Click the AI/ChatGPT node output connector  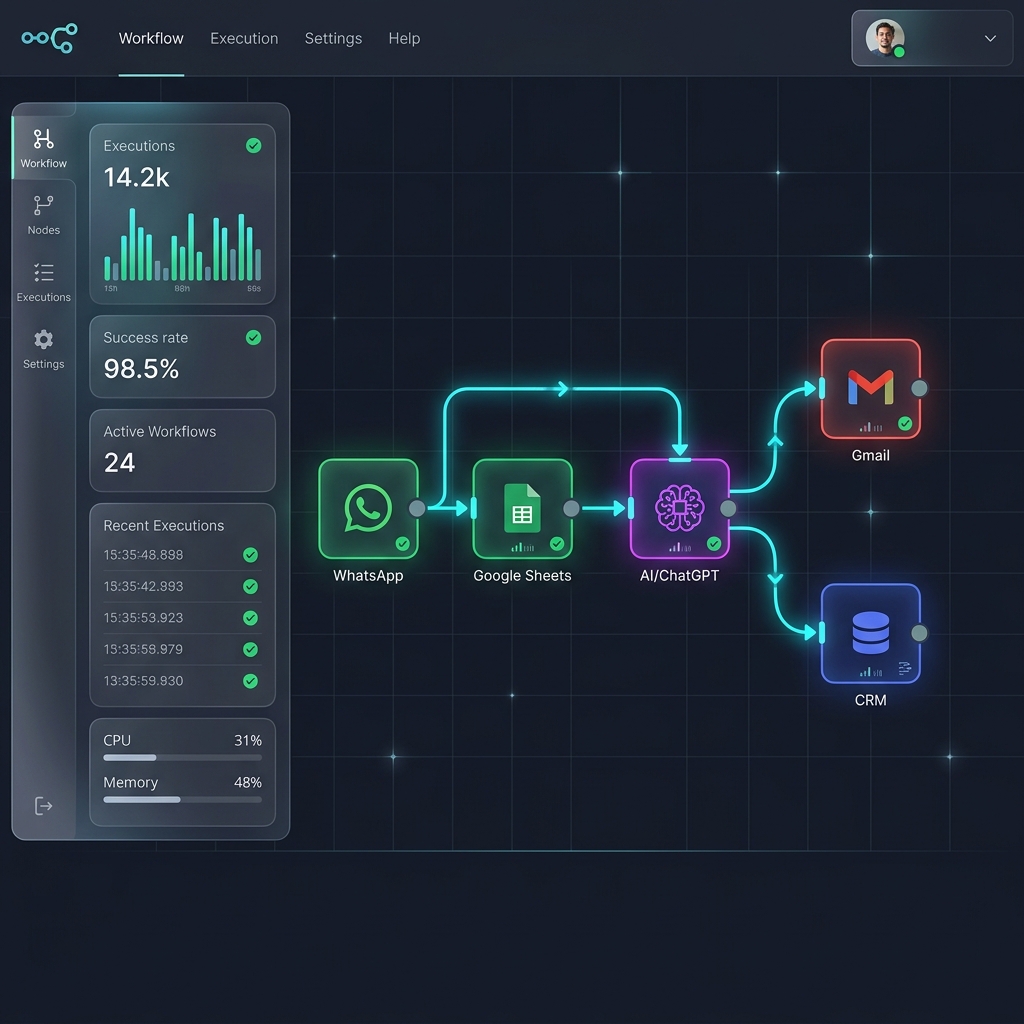pyautogui.click(x=728, y=509)
